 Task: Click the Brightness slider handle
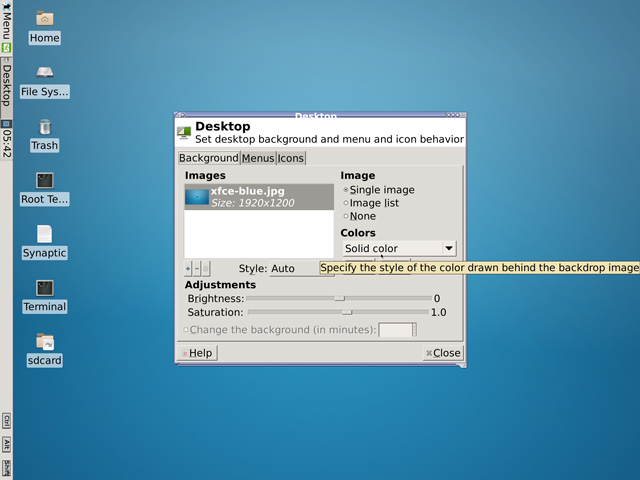[x=339, y=298]
